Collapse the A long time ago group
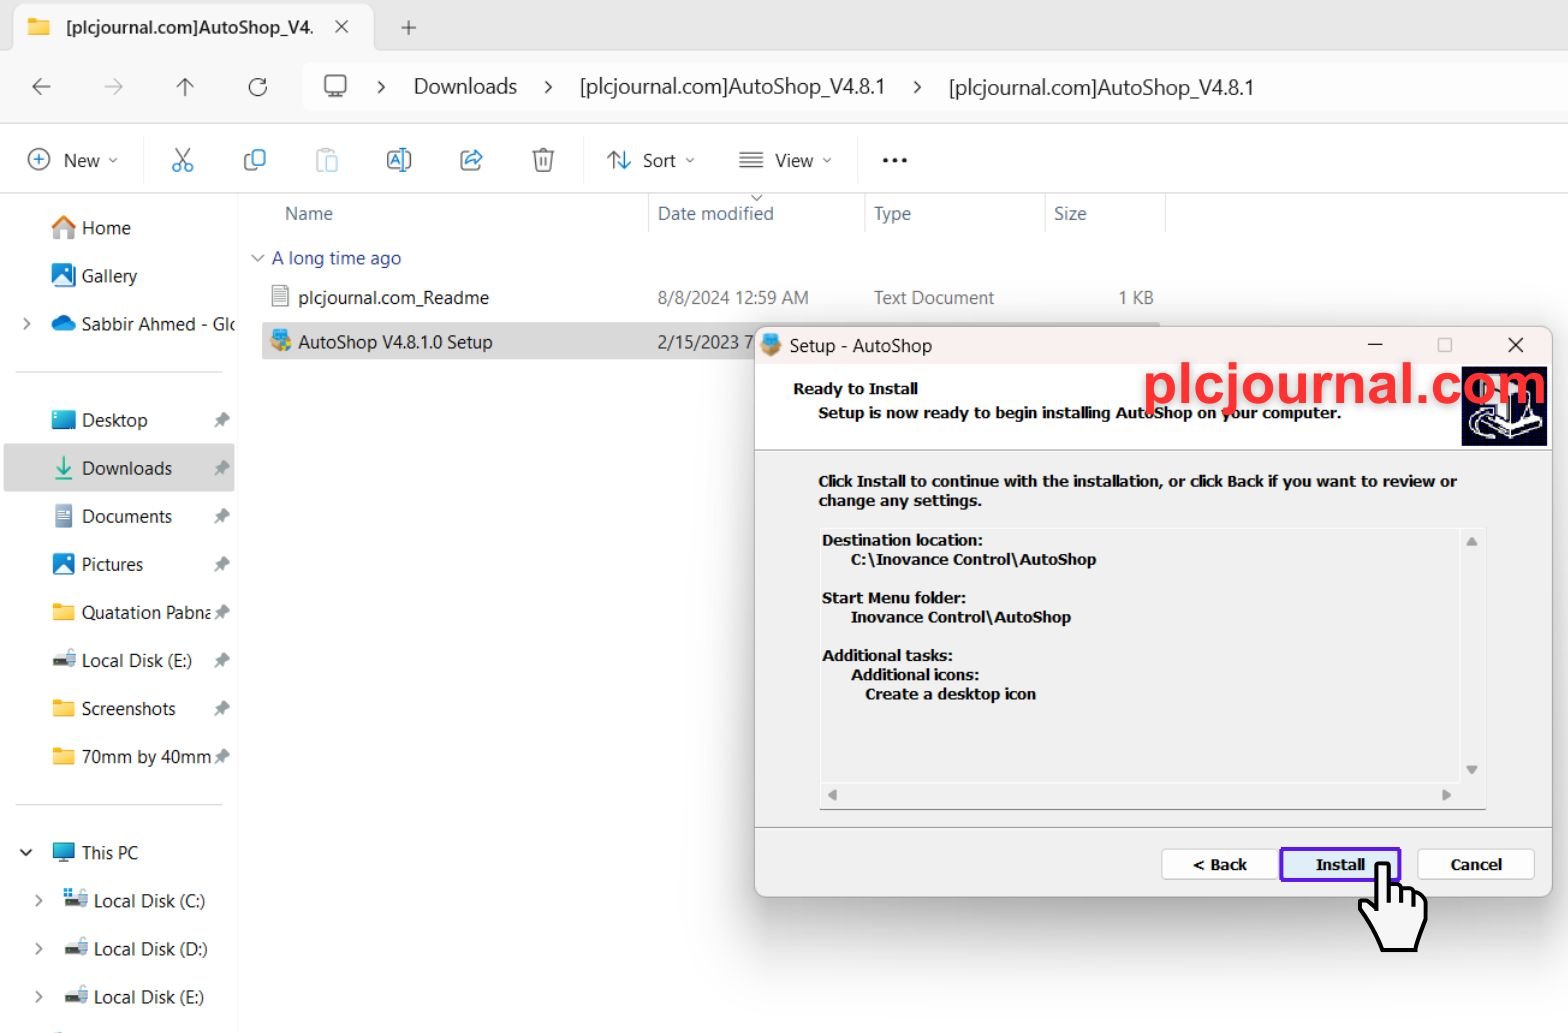Viewport: 1568px width, 1033px height. pyautogui.click(x=257, y=258)
